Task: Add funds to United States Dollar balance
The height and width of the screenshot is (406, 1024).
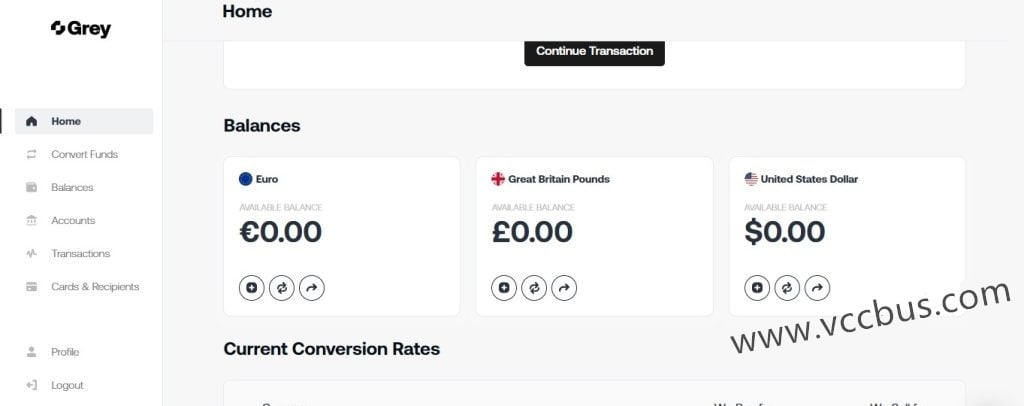Action: [x=757, y=287]
